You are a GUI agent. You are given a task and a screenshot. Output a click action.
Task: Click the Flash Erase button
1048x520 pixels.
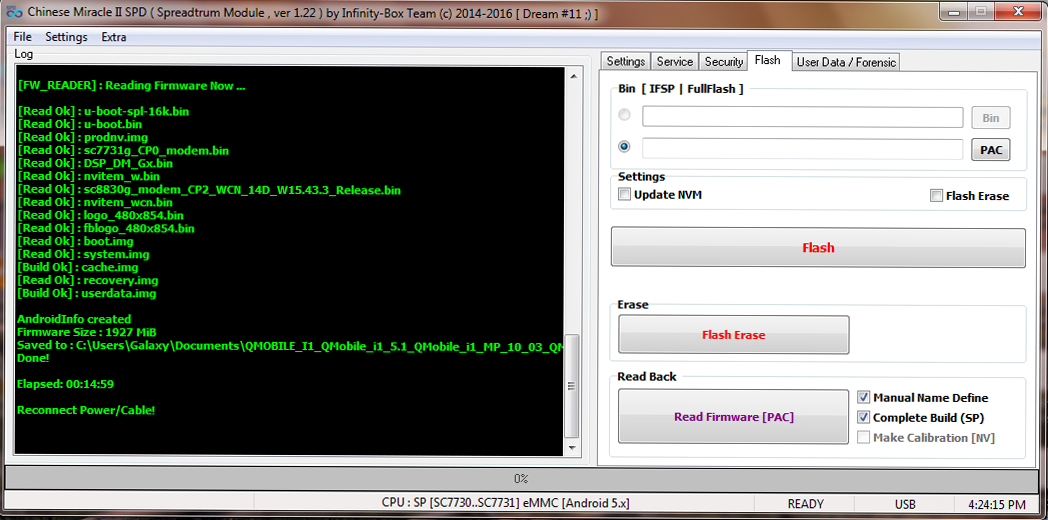click(733, 335)
